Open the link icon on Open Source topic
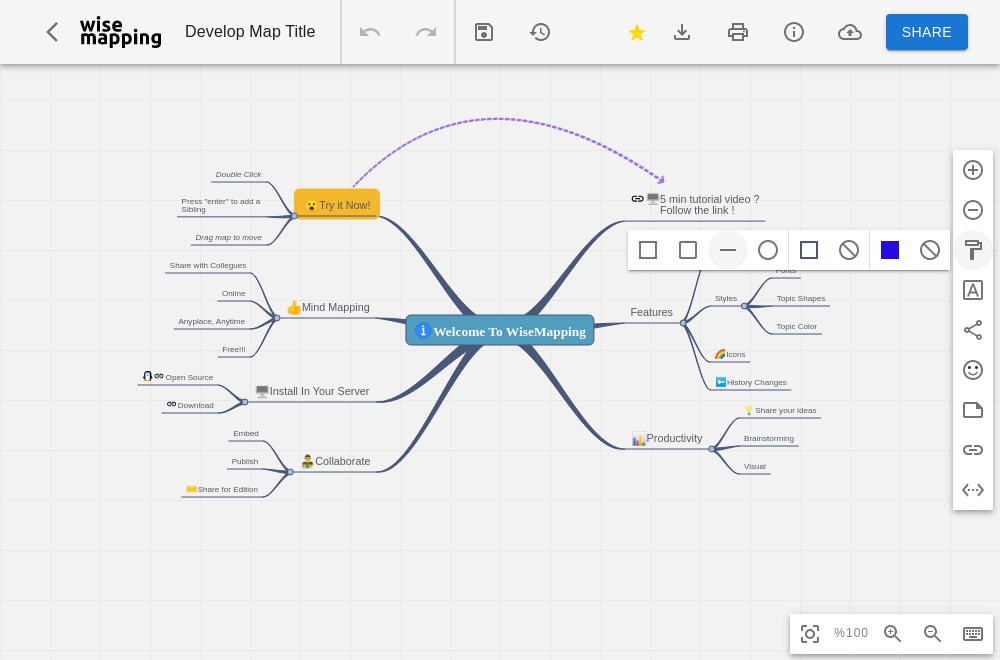 [x=159, y=376]
